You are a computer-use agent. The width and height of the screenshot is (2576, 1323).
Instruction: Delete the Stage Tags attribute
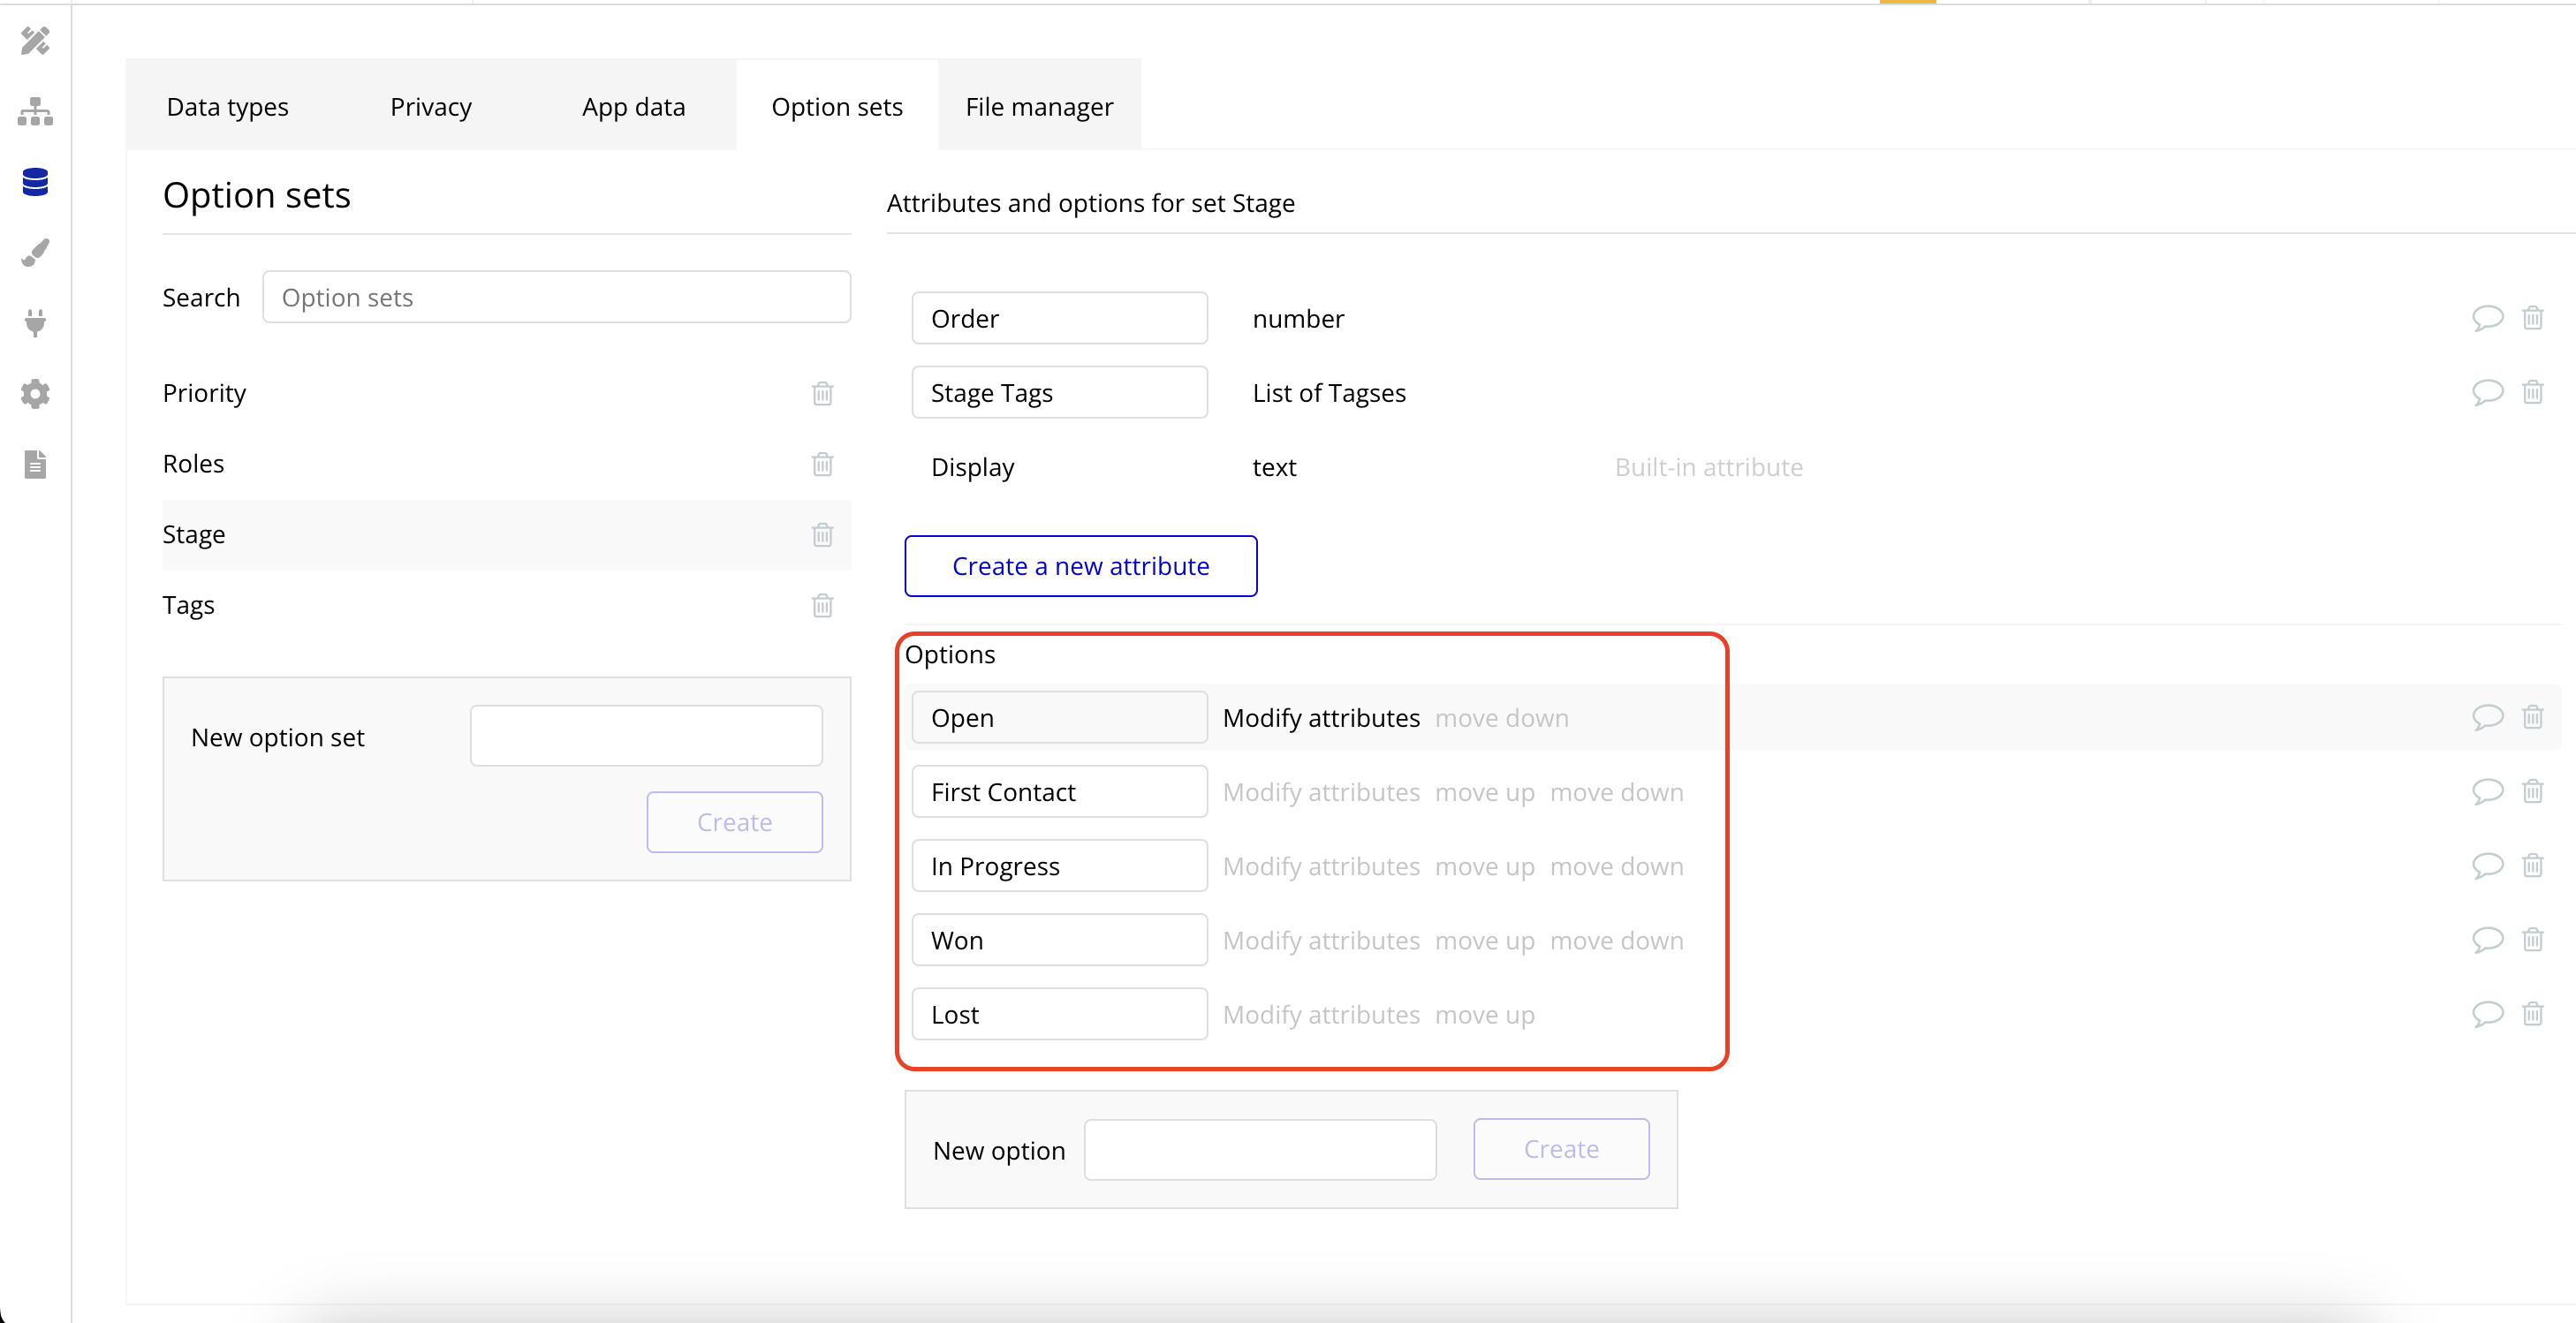(2532, 392)
